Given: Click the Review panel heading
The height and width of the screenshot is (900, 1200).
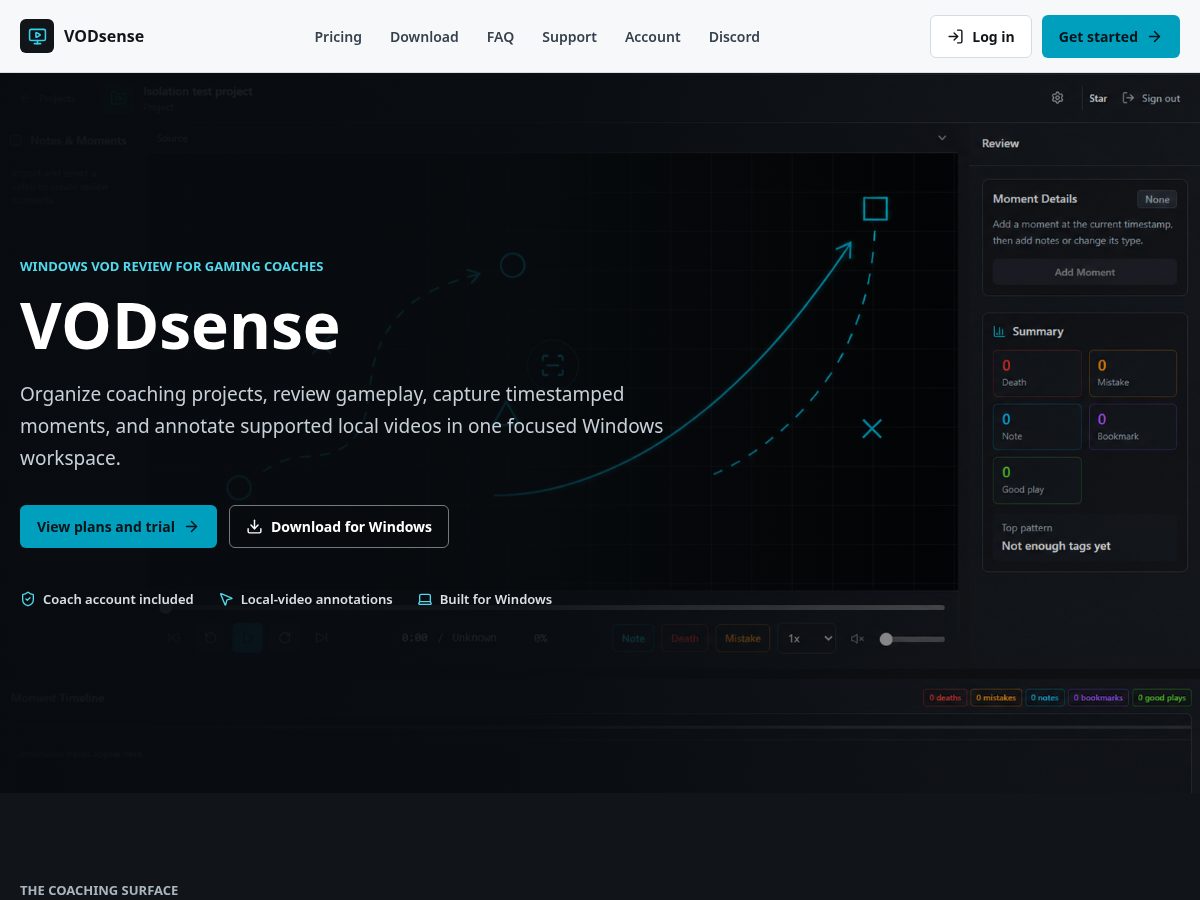Looking at the screenshot, I should [1000, 143].
